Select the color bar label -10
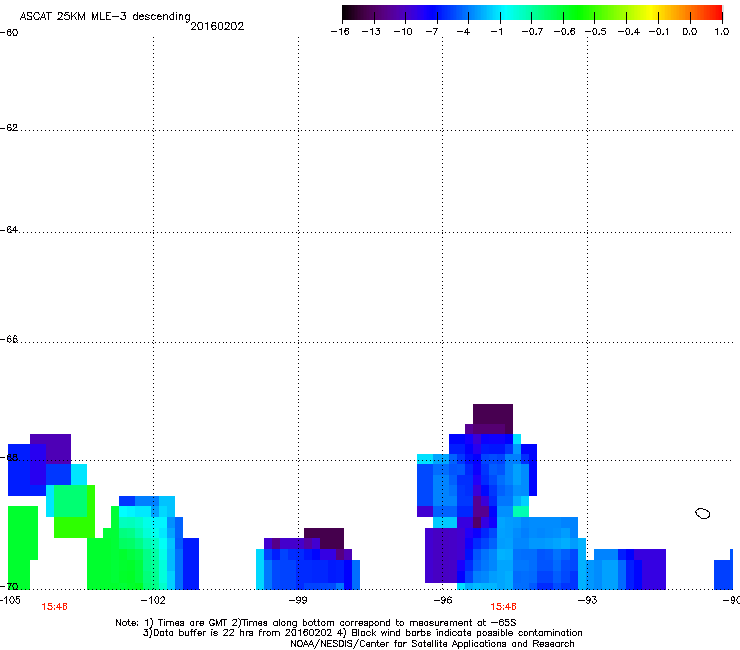The width and height of the screenshot is (740, 650). click(403, 32)
